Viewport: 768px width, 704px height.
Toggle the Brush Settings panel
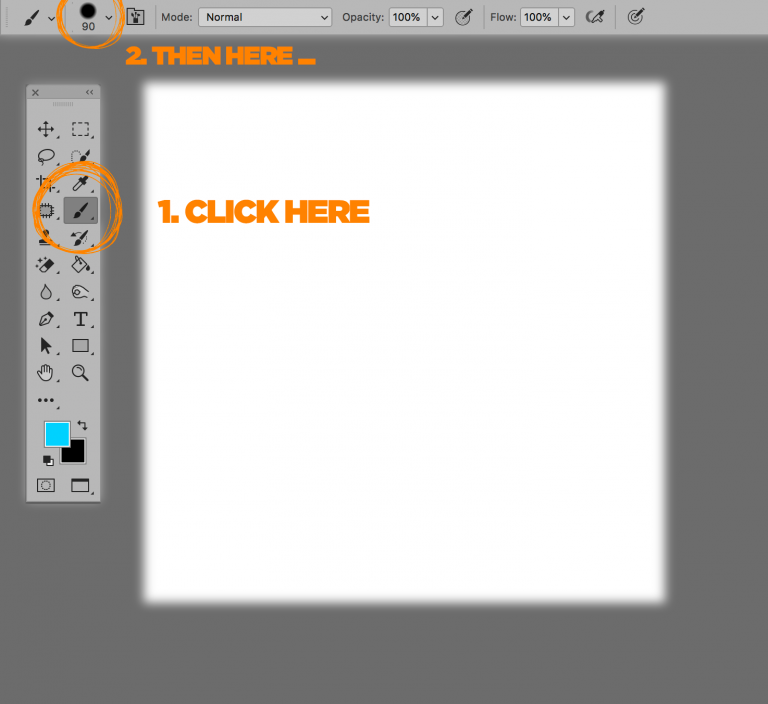tap(135, 17)
